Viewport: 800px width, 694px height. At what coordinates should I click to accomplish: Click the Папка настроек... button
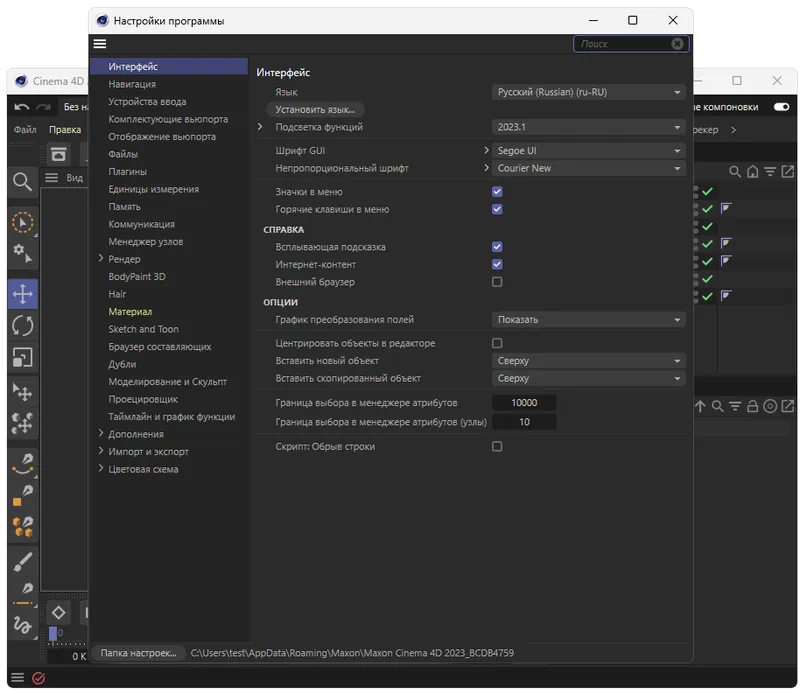tap(138, 653)
